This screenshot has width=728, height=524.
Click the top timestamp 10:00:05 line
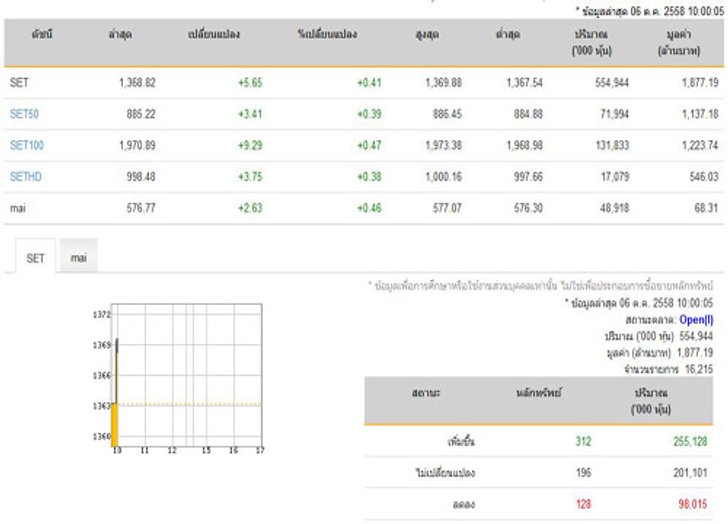[650, 11]
